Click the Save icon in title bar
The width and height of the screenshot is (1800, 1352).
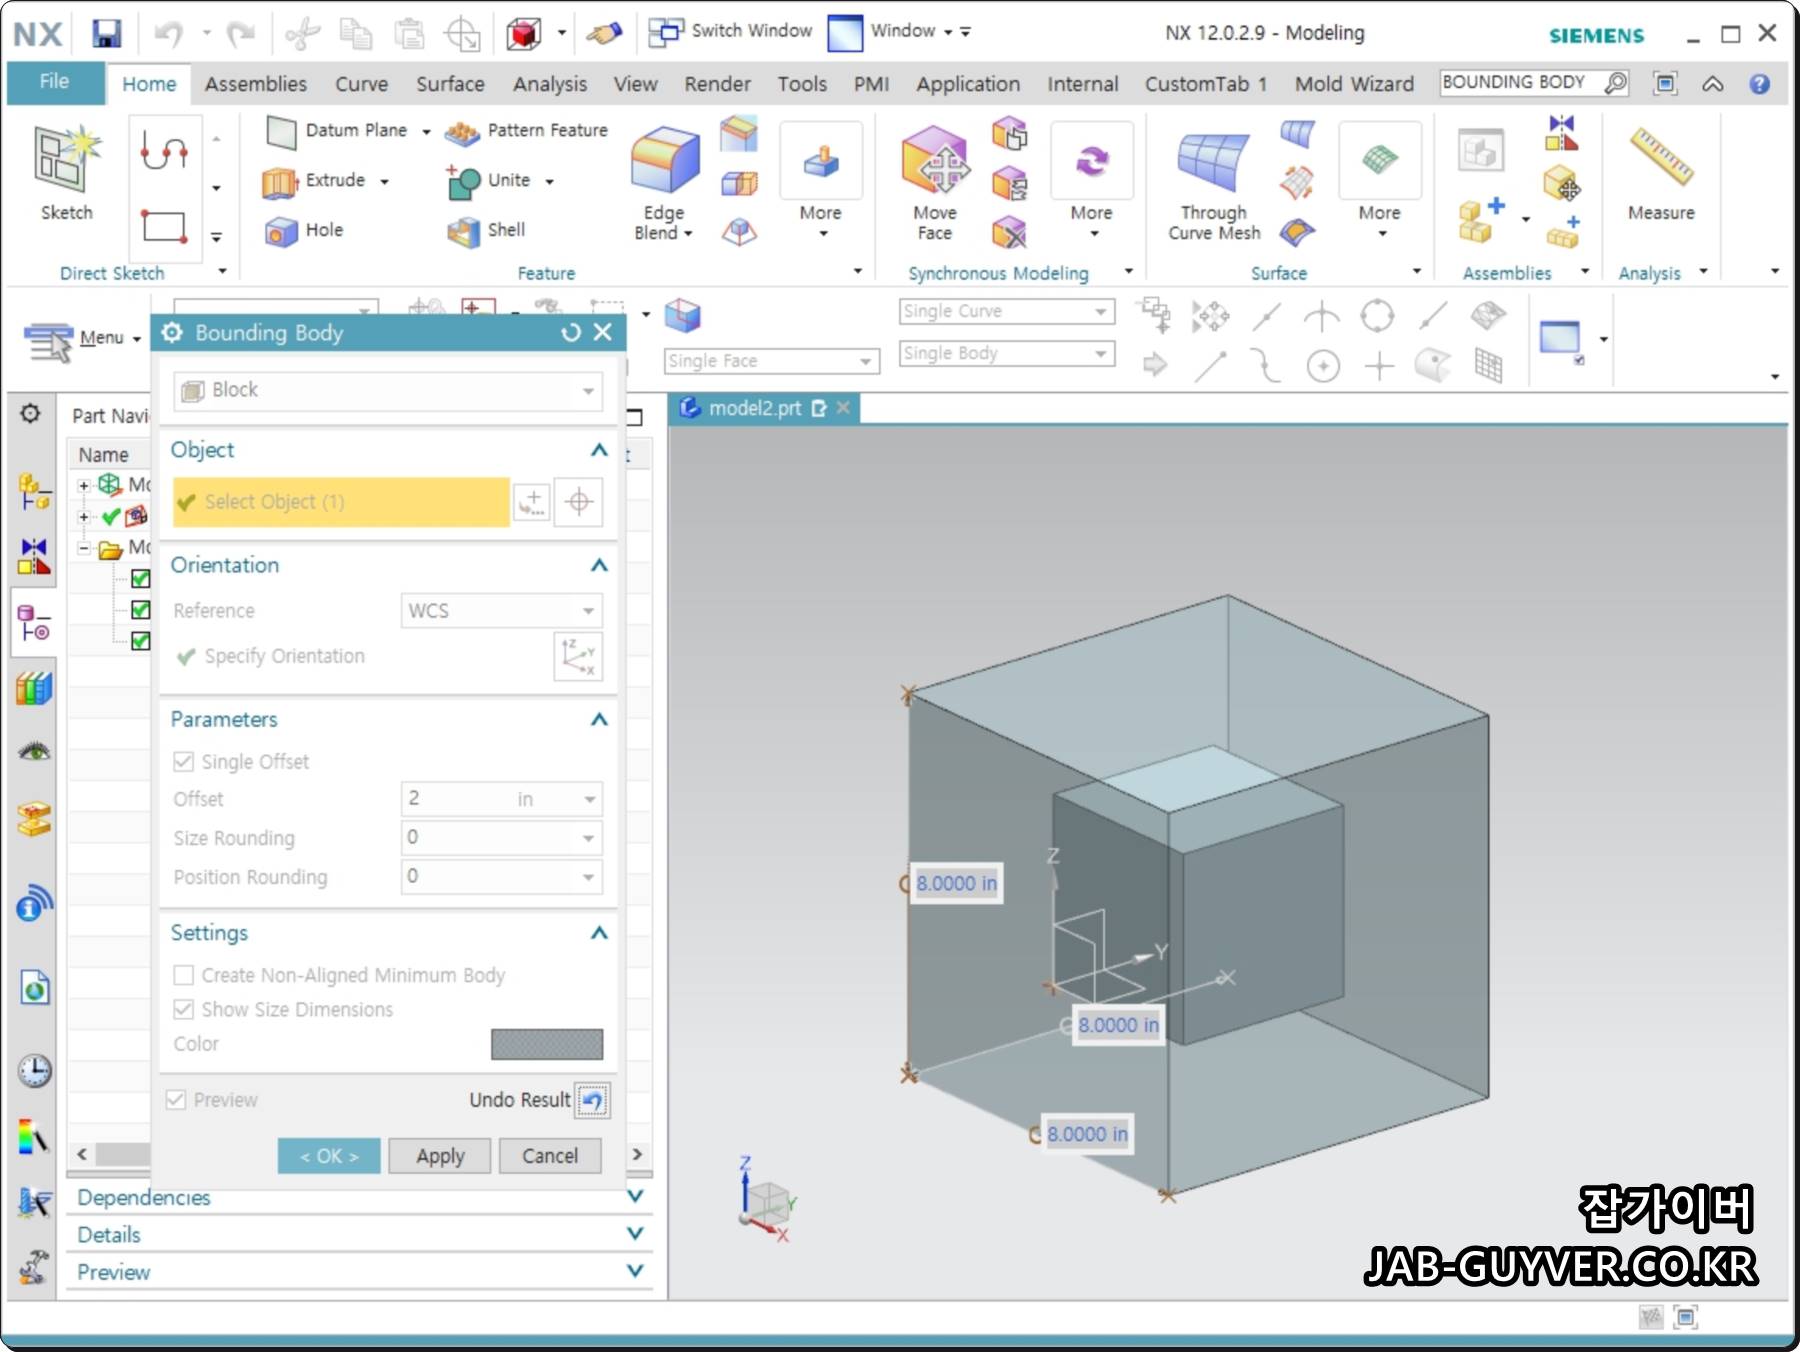[x=107, y=33]
